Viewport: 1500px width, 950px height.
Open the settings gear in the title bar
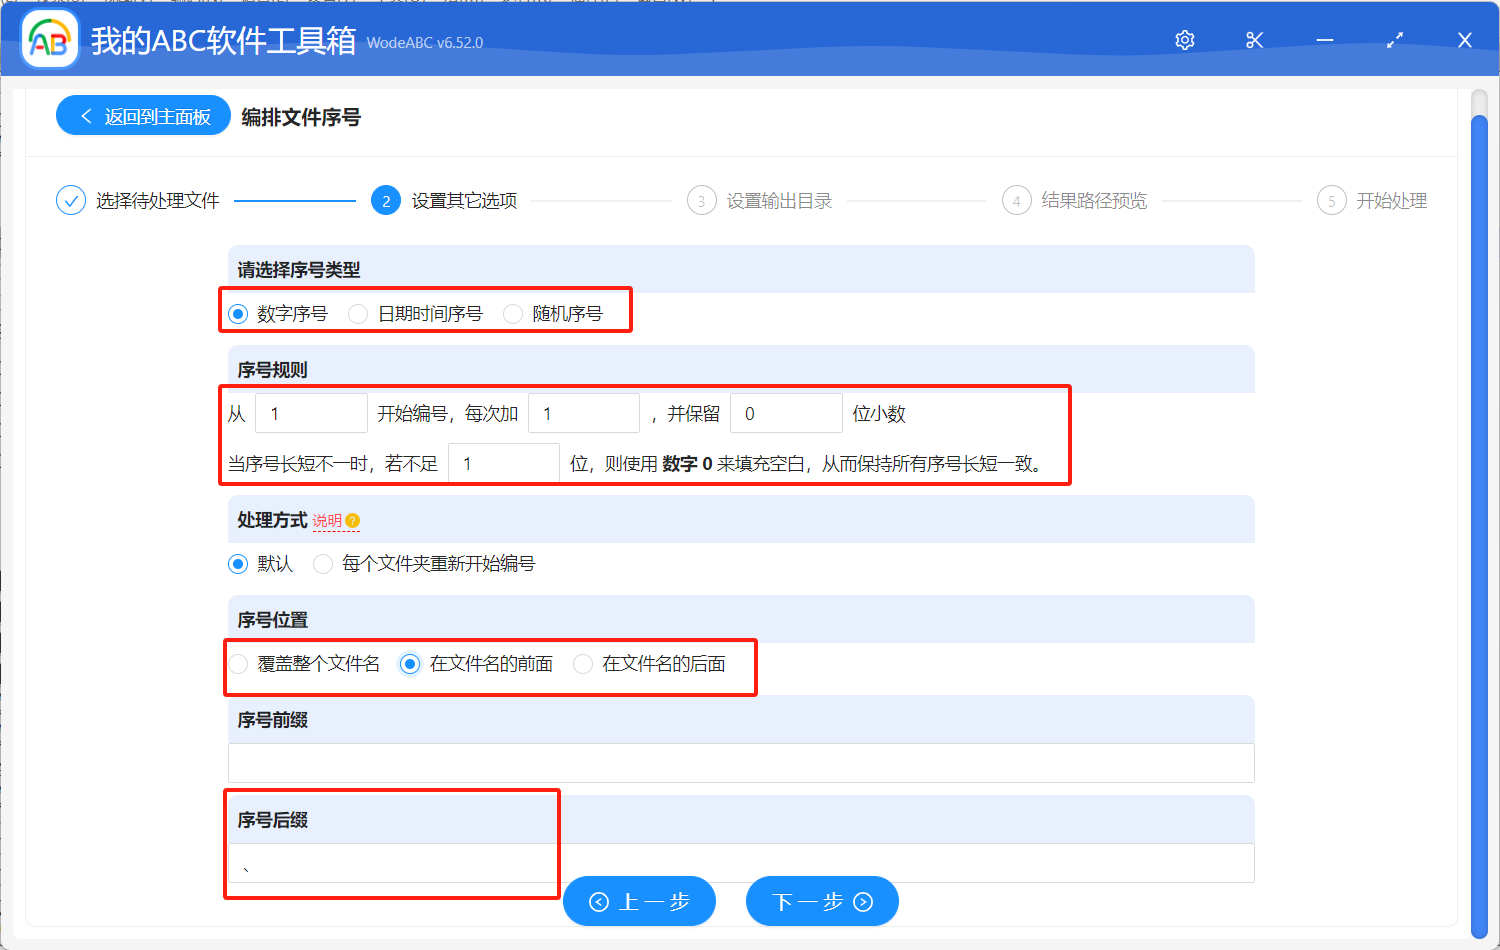pos(1184,40)
